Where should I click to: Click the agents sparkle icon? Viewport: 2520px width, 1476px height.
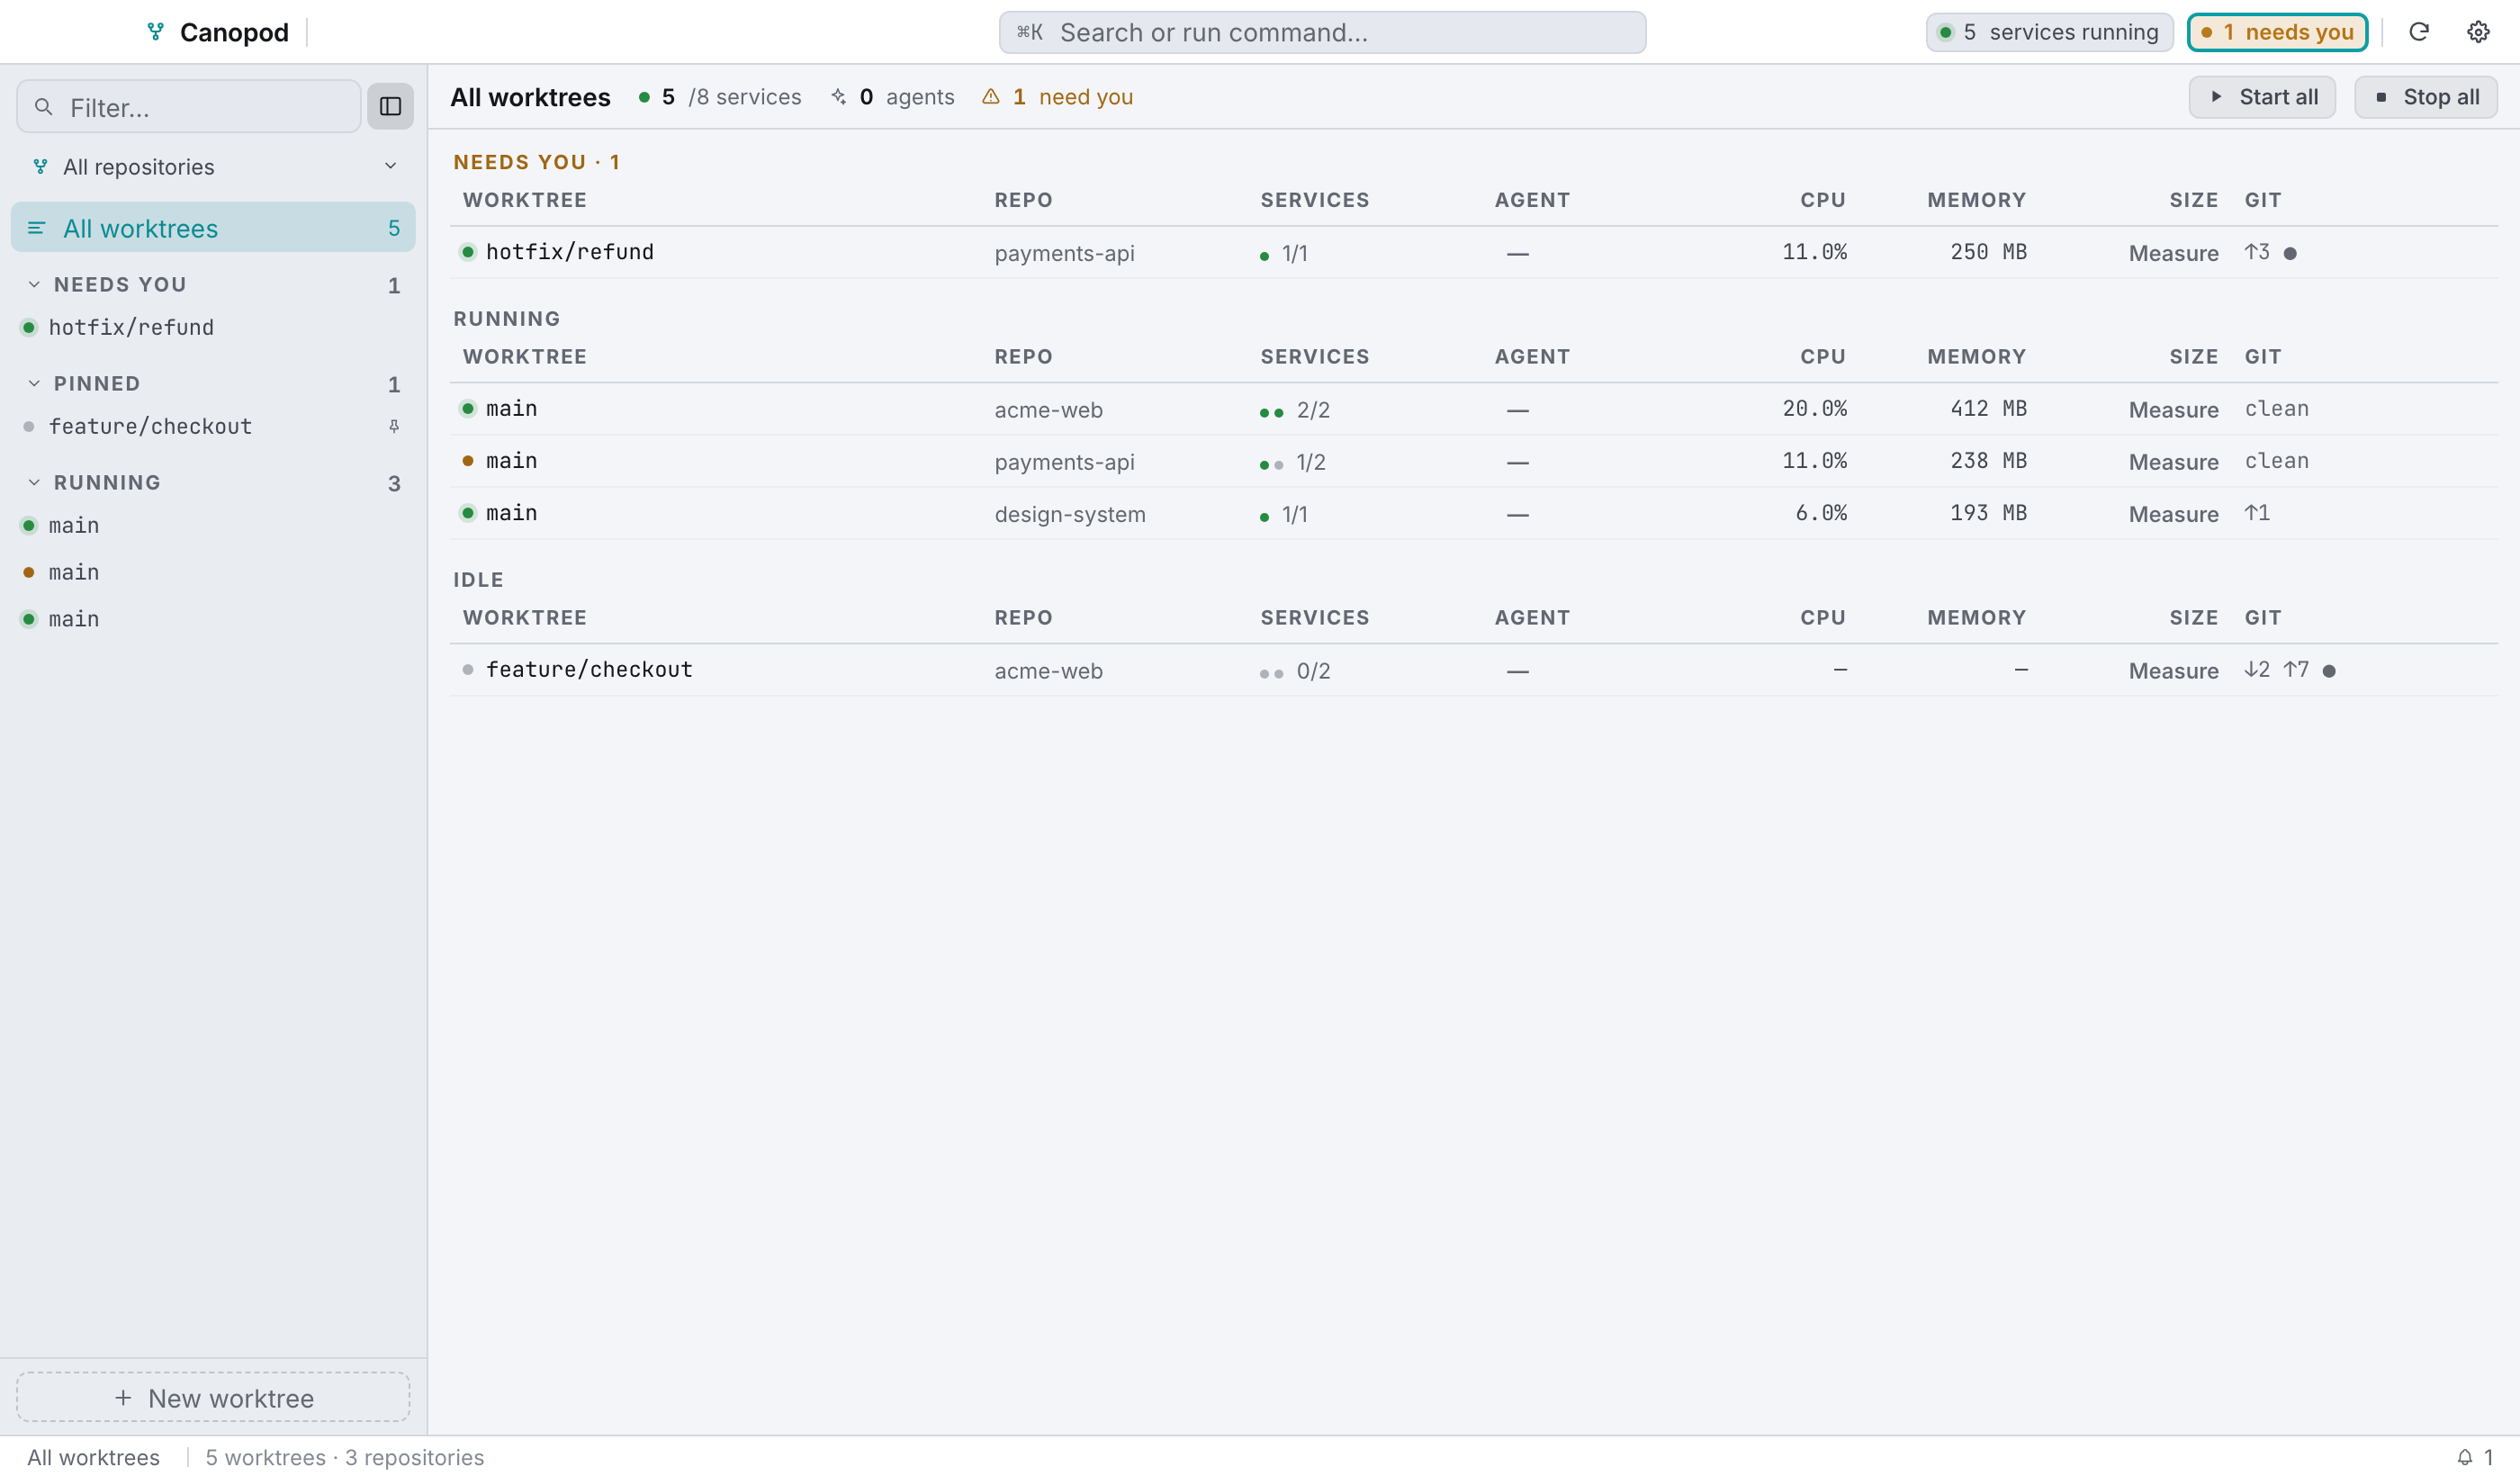coord(838,97)
